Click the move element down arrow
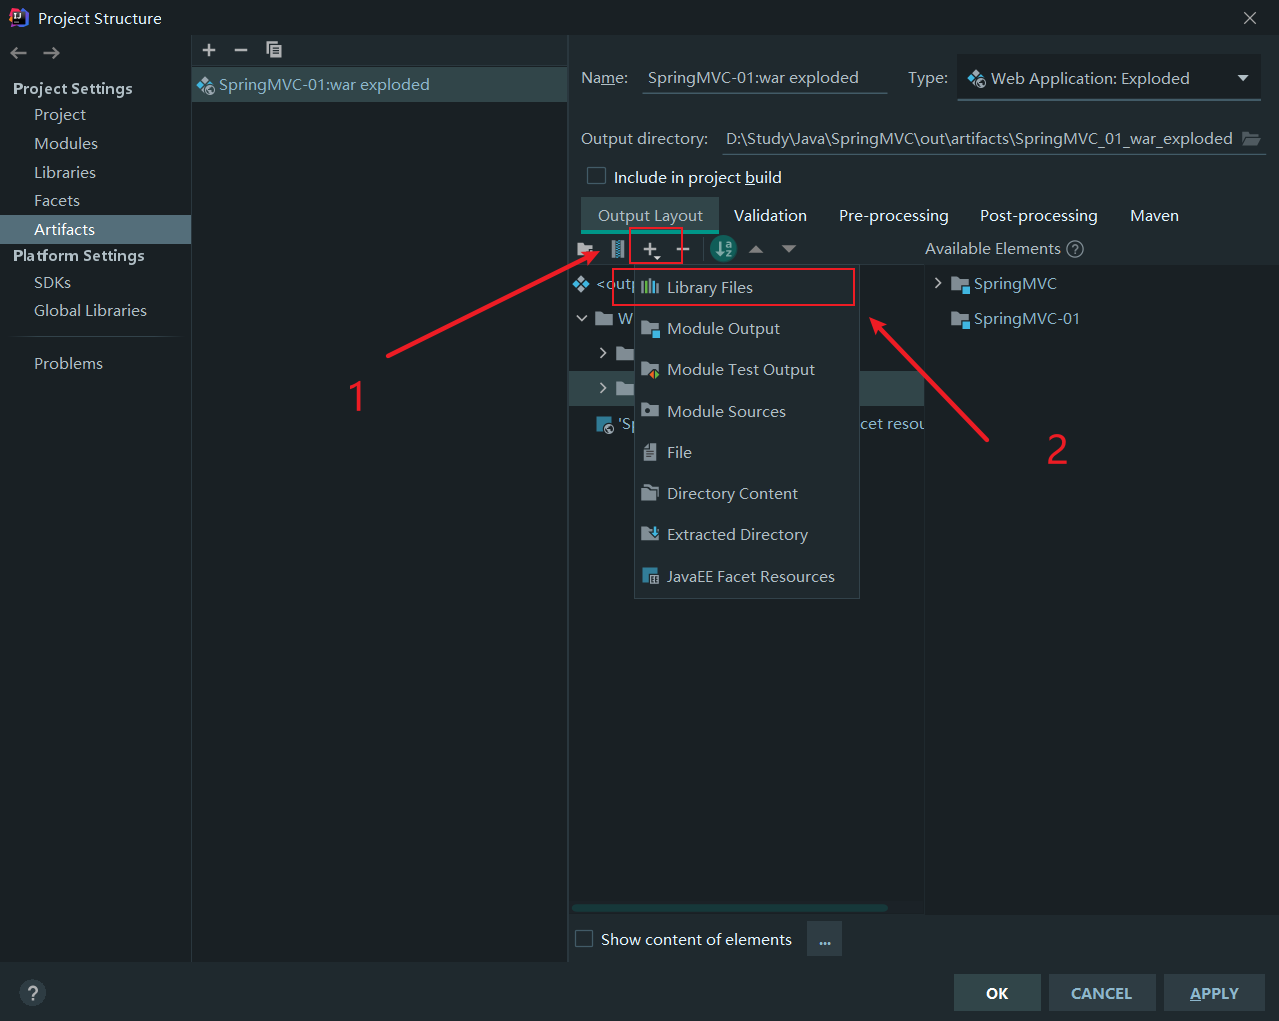The width and height of the screenshot is (1279, 1021). pyautogui.click(x=789, y=249)
